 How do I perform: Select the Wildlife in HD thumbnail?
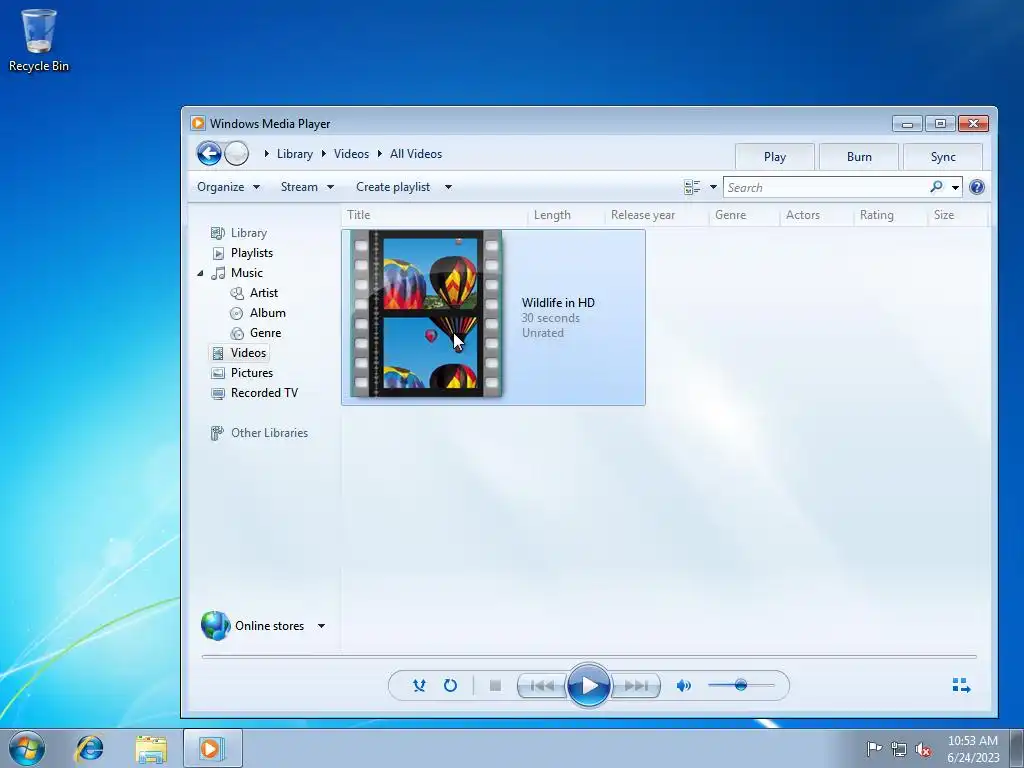click(426, 313)
